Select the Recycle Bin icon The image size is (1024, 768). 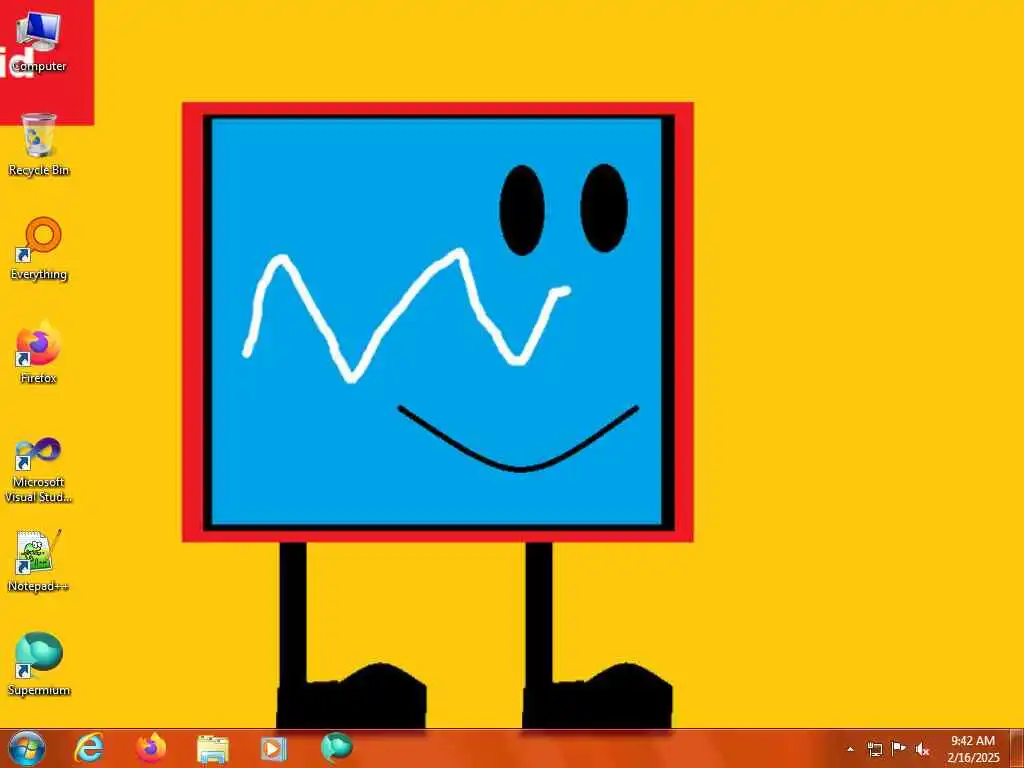(x=39, y=144)
